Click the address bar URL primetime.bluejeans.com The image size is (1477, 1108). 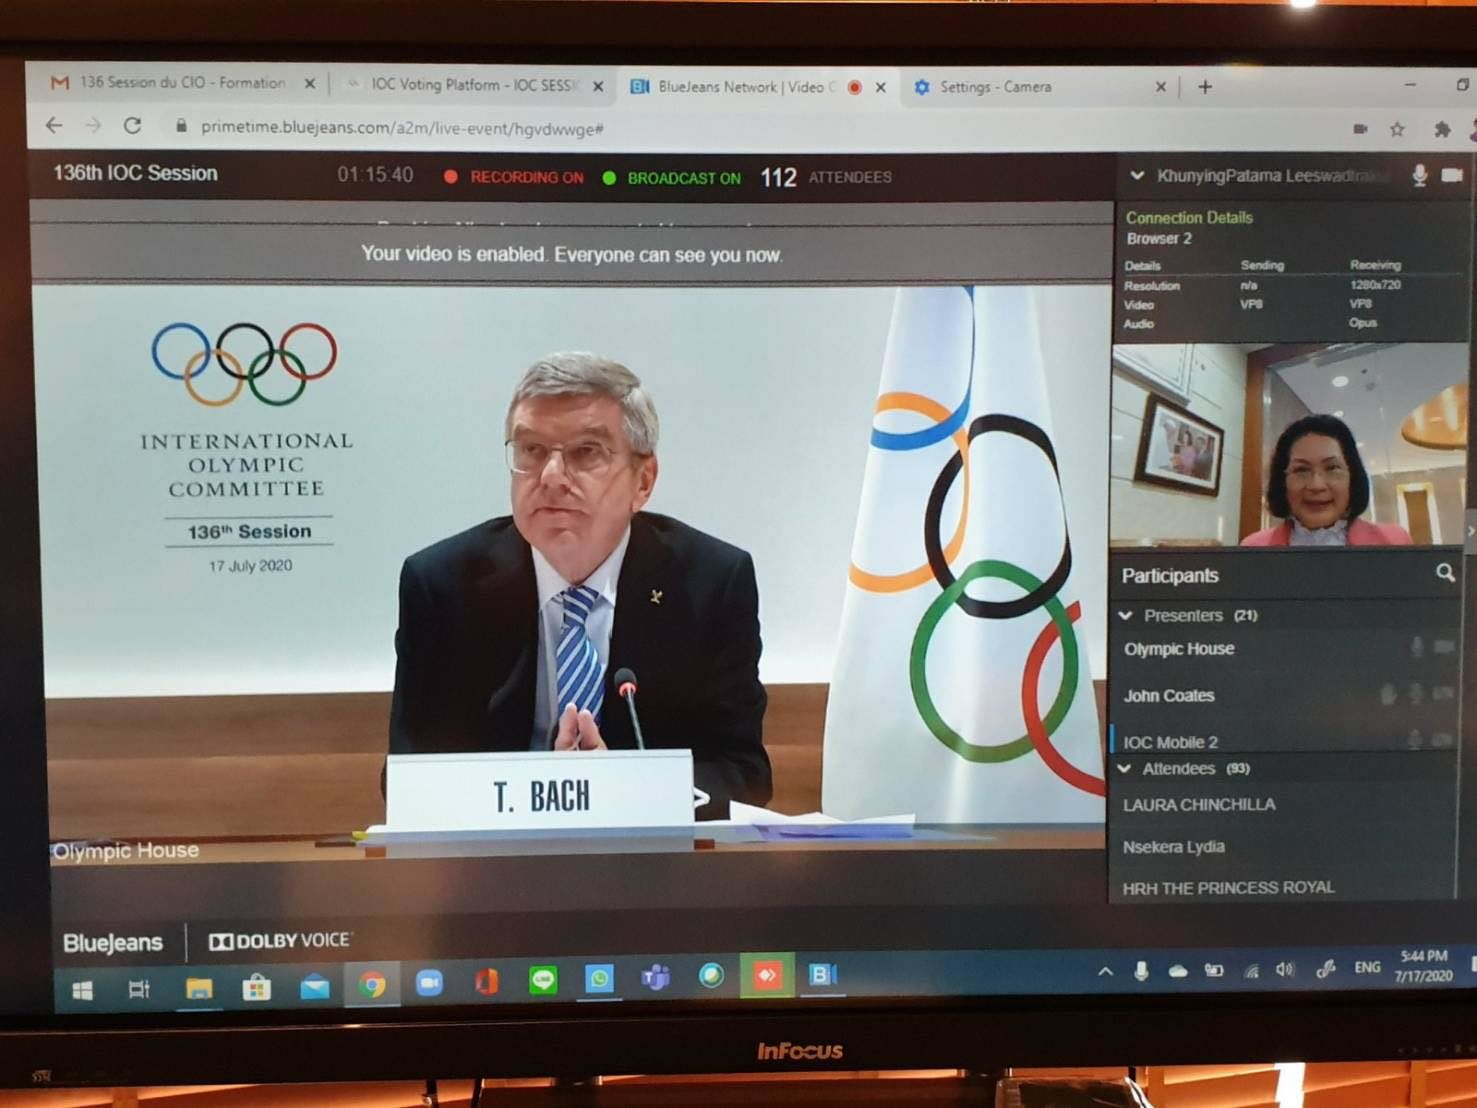(x=401, y=128)
